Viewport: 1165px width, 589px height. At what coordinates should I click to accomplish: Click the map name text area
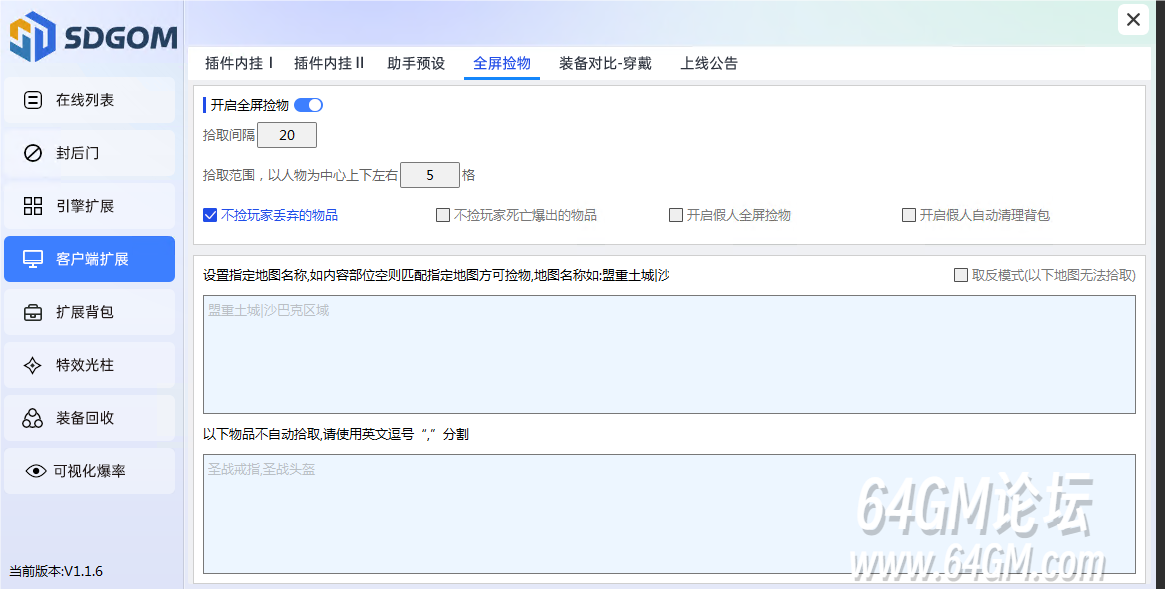[x=669, y=354]
